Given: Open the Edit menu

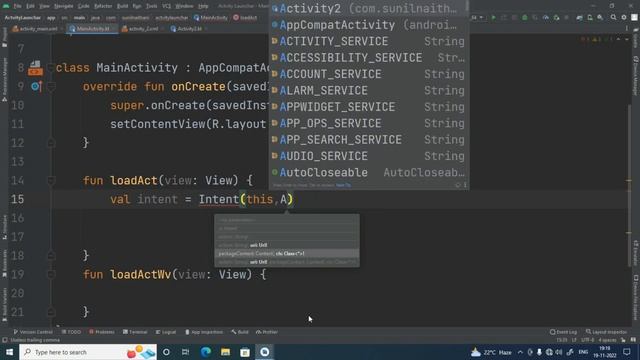Looking at the screenshot, I should 31,6.
